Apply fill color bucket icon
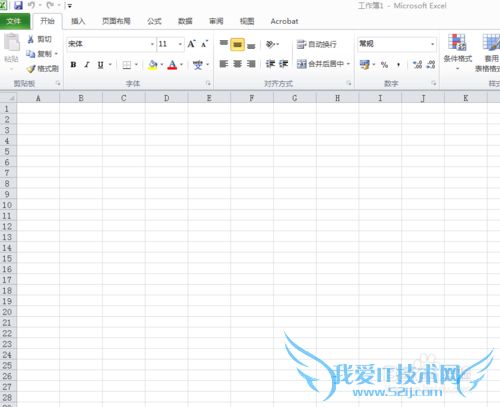500x407 pixels. (153, 65)
